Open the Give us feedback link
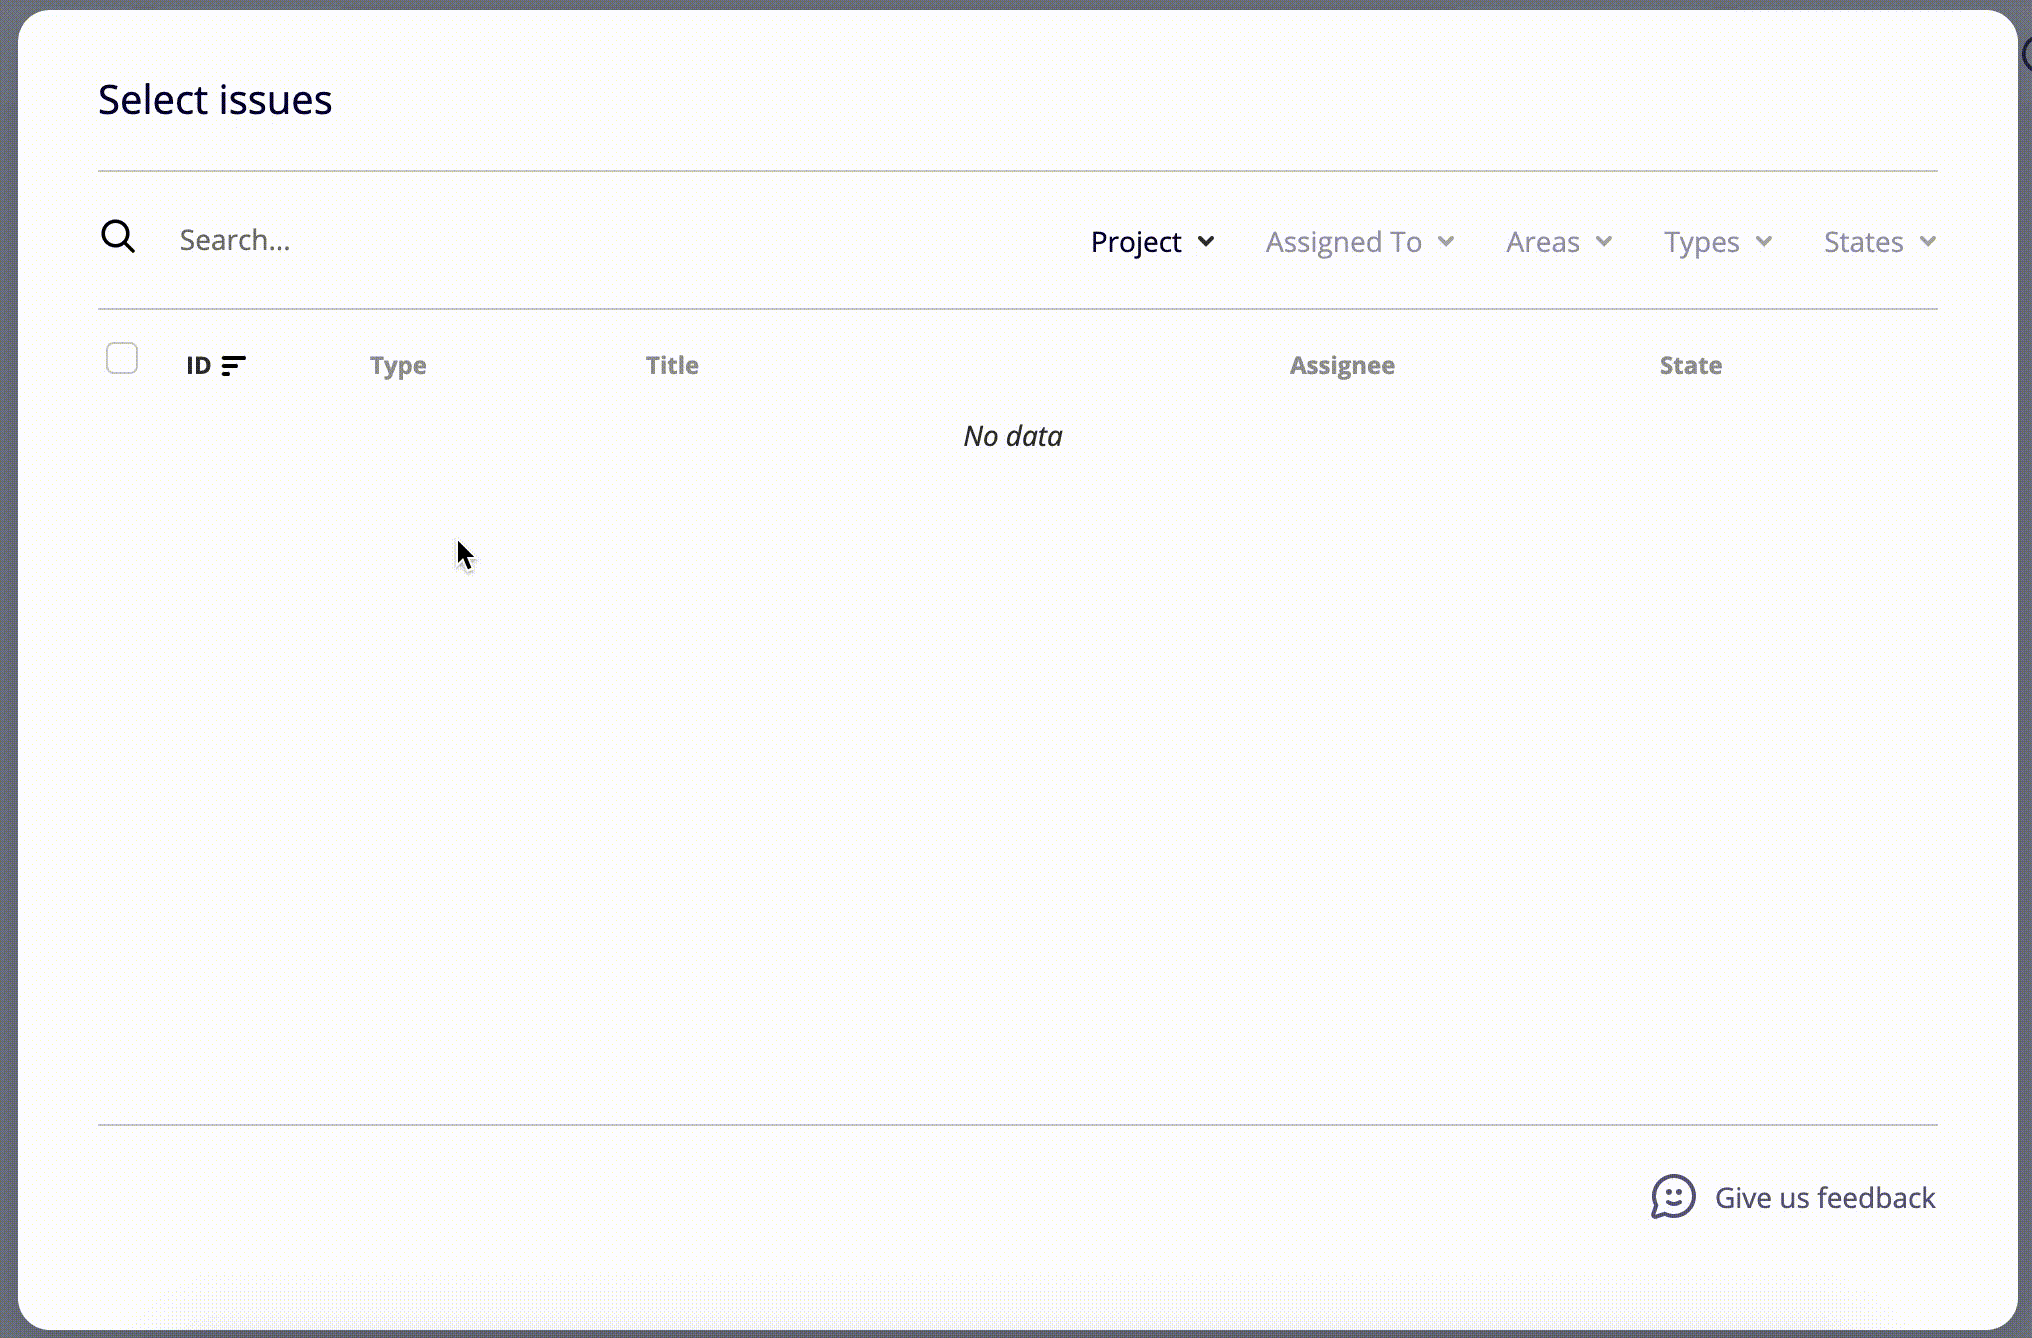Viewport: 2032px width, 1338px height. click(x=1824, y=1198)
